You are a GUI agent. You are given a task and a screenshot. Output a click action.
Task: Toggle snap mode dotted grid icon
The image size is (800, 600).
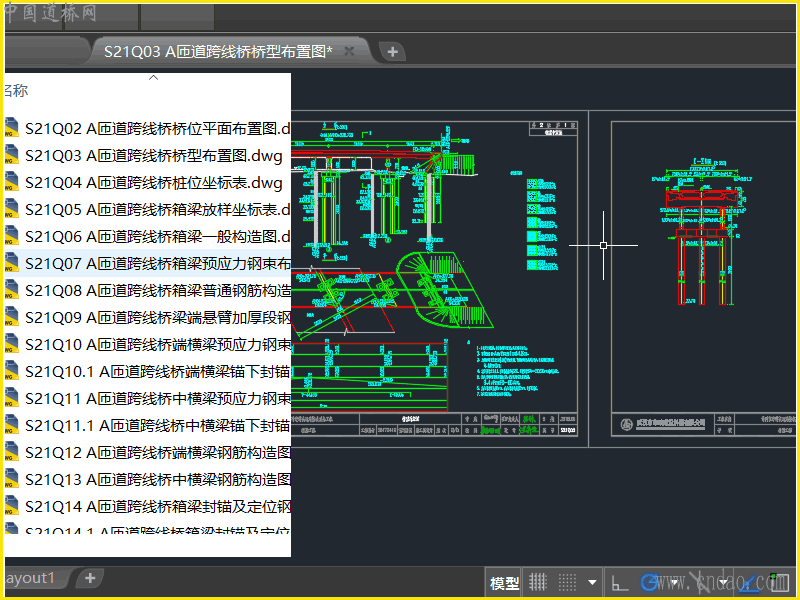click(567, 582)
